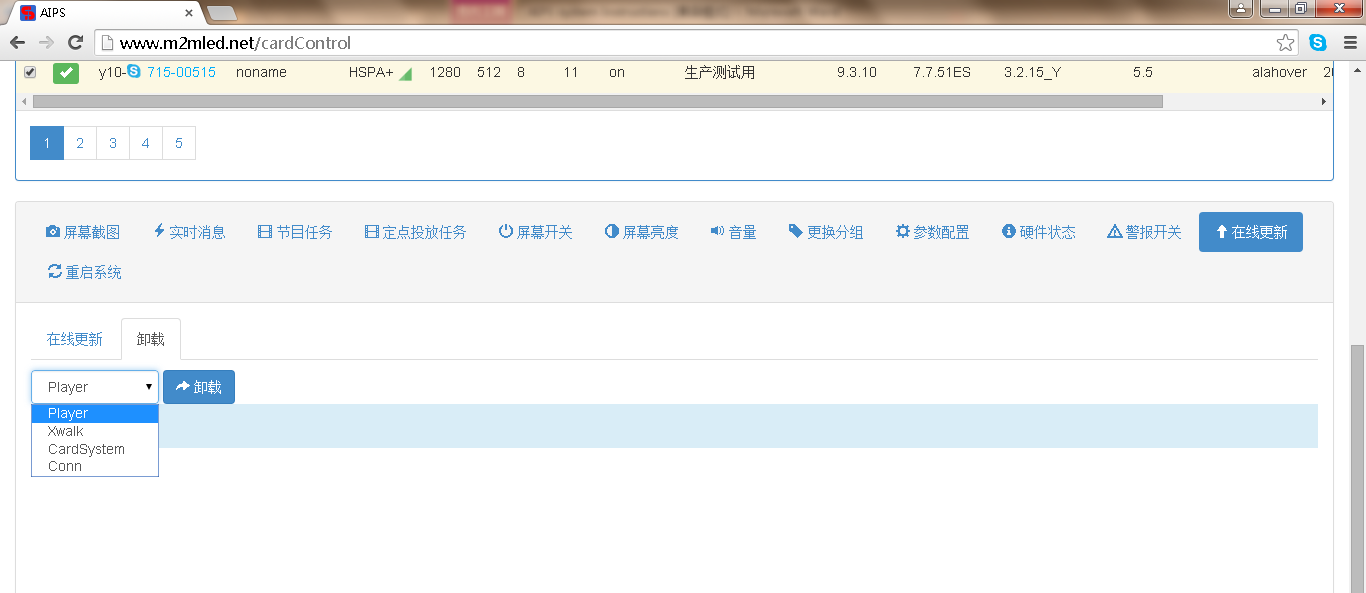
Task: Go to page 5 of the table
Action: pyautogui.click(x=179, y=143)
